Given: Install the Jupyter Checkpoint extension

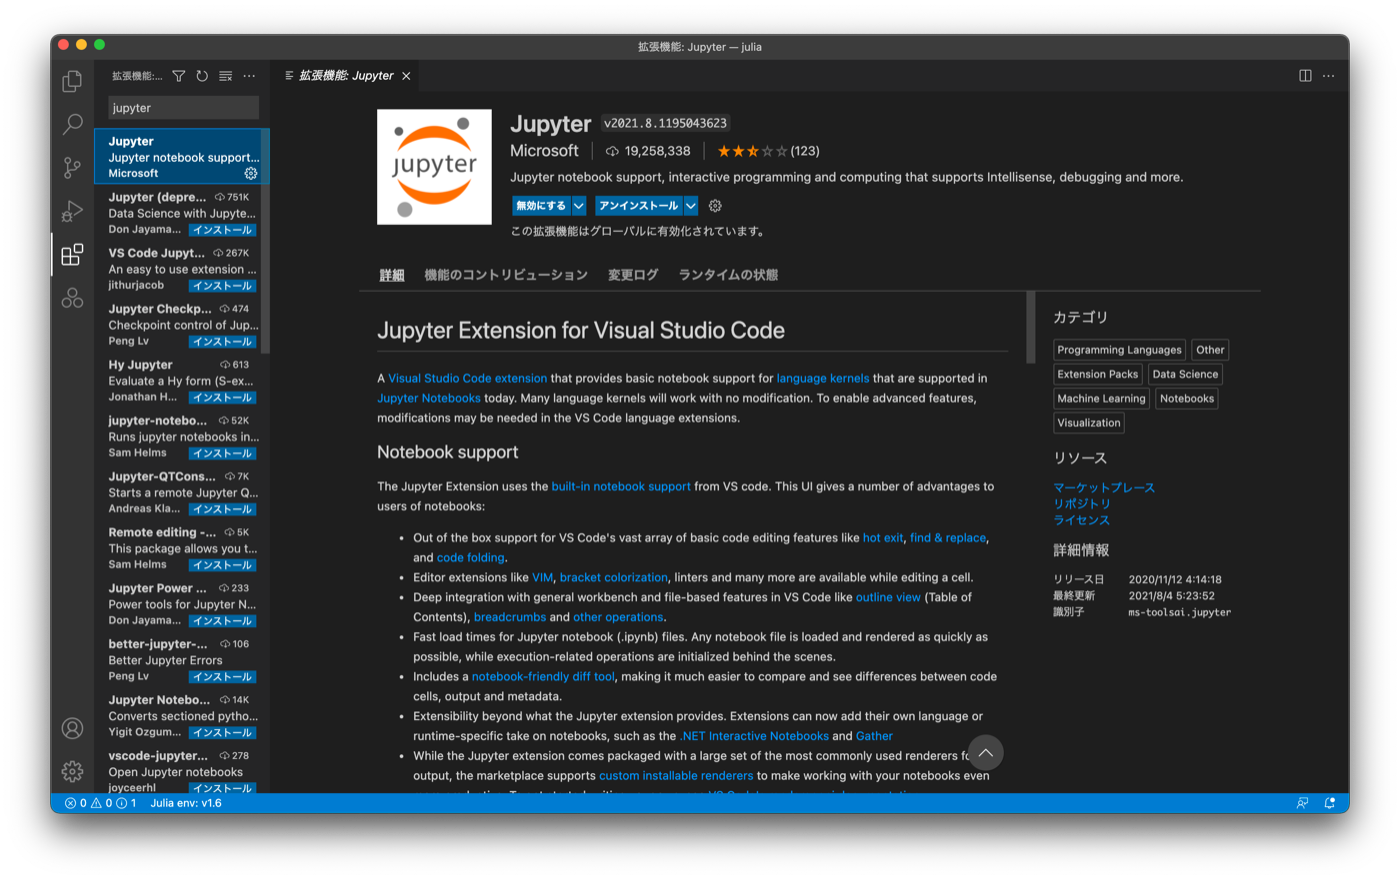Looking at the screenshot, I should 223,342.
